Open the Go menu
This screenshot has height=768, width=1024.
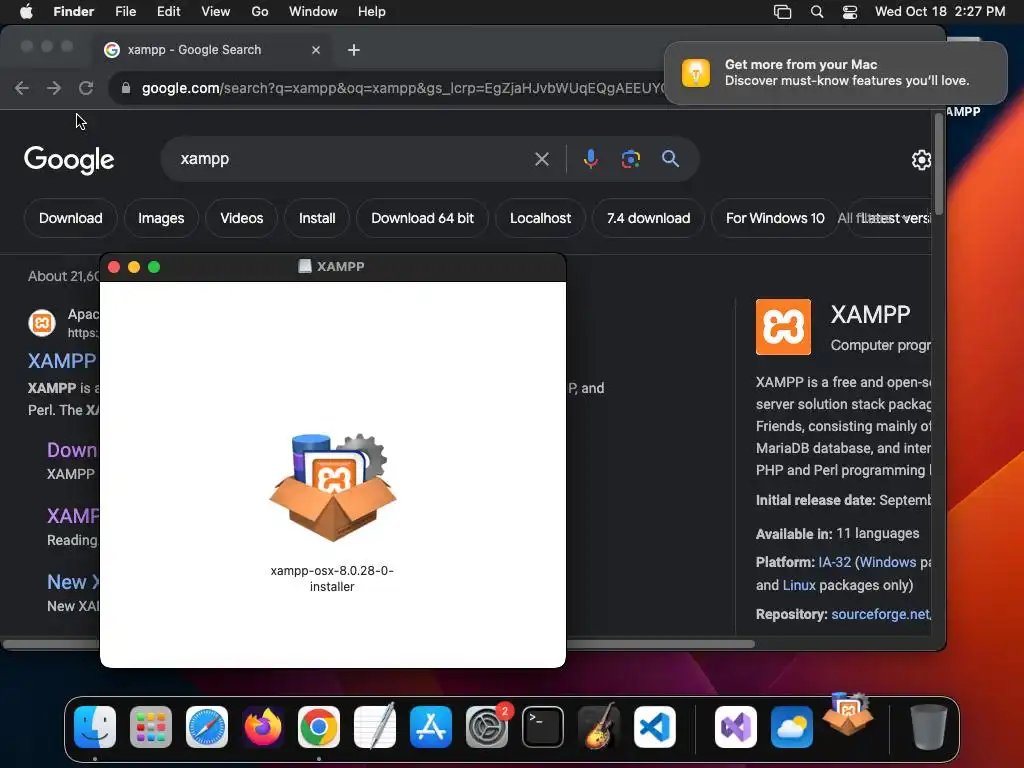click(260, 11)
